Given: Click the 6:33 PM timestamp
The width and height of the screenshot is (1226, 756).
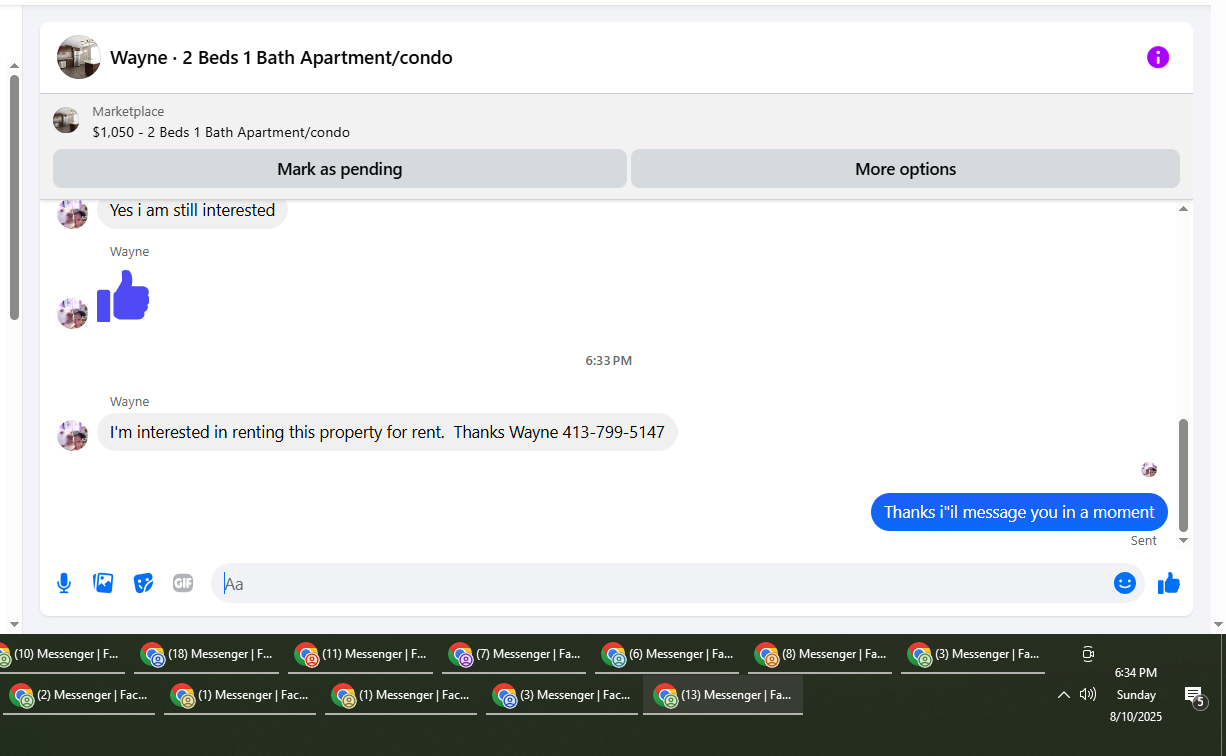Looking at the screenshot, I should (x=608, y=360).
